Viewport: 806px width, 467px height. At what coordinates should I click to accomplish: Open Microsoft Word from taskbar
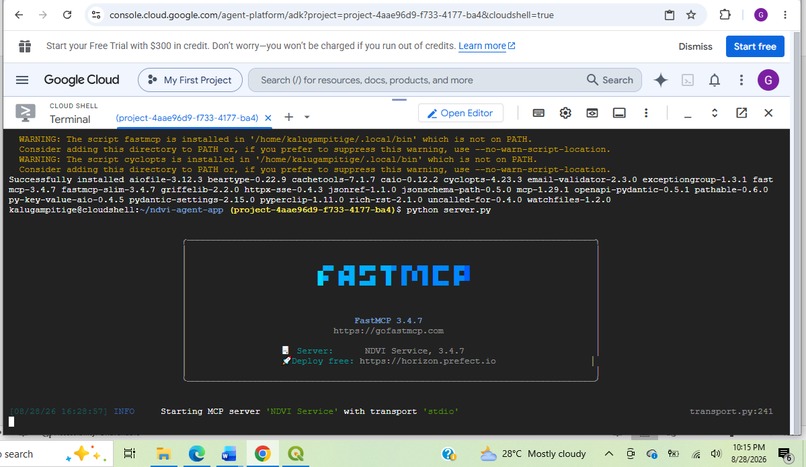point(229,454)
